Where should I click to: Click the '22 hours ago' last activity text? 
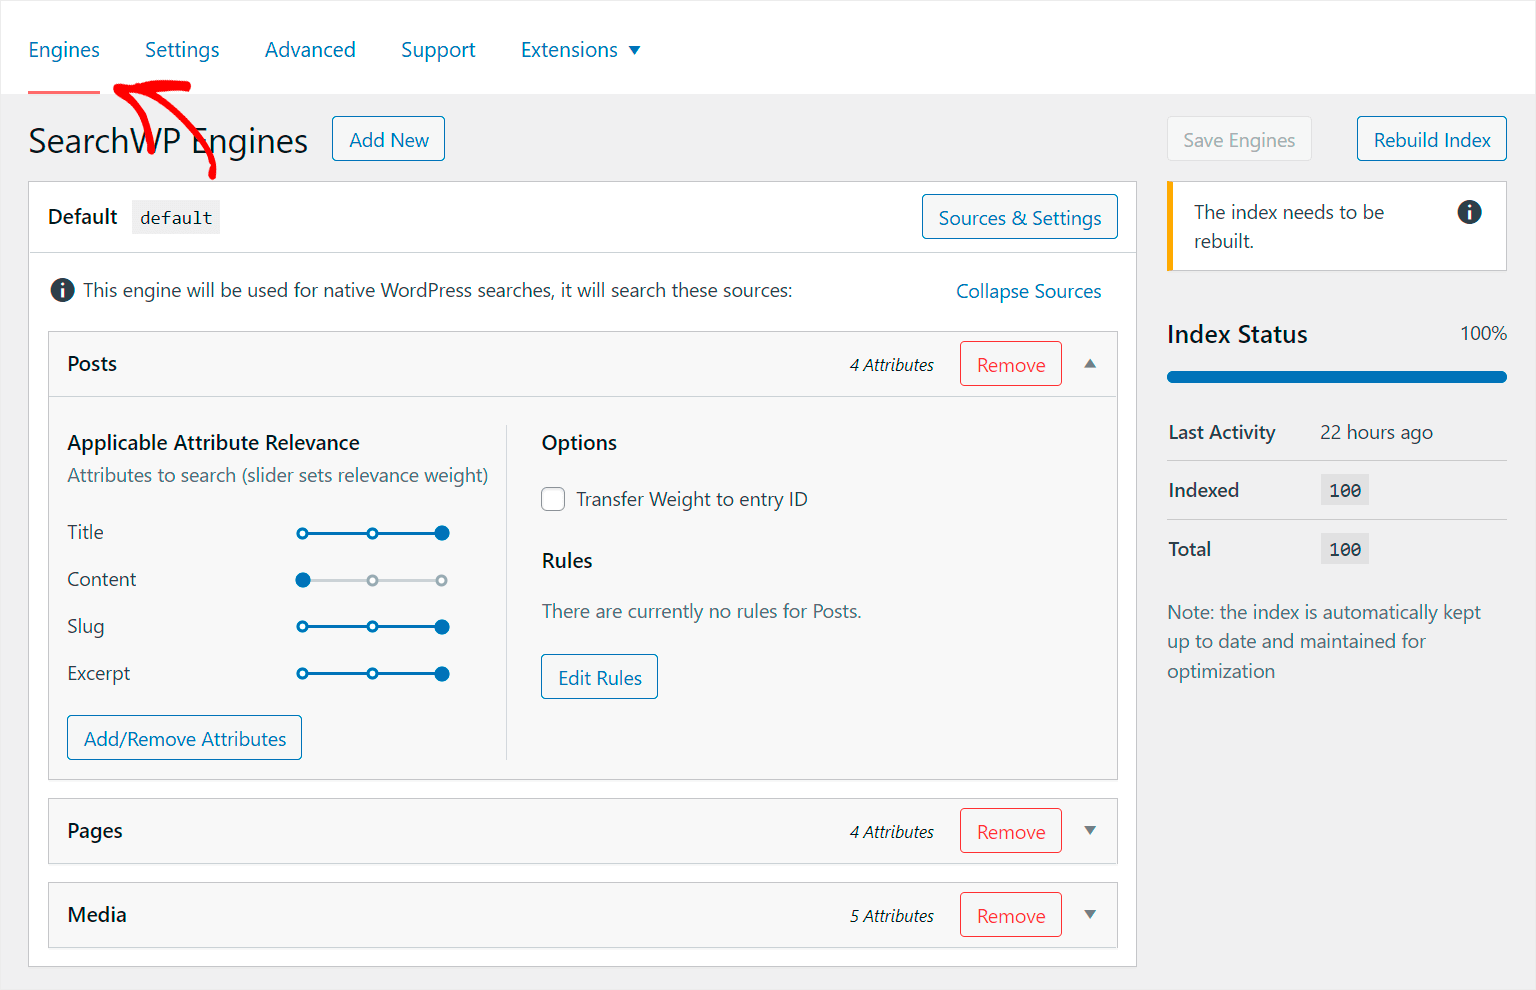click(1376, 432)
